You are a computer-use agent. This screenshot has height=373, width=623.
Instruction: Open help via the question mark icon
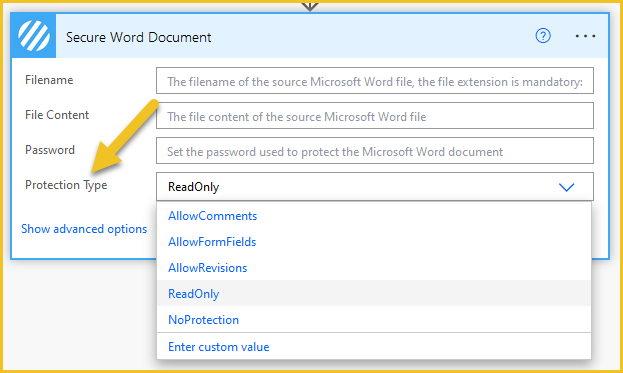[x=543, y=36]
